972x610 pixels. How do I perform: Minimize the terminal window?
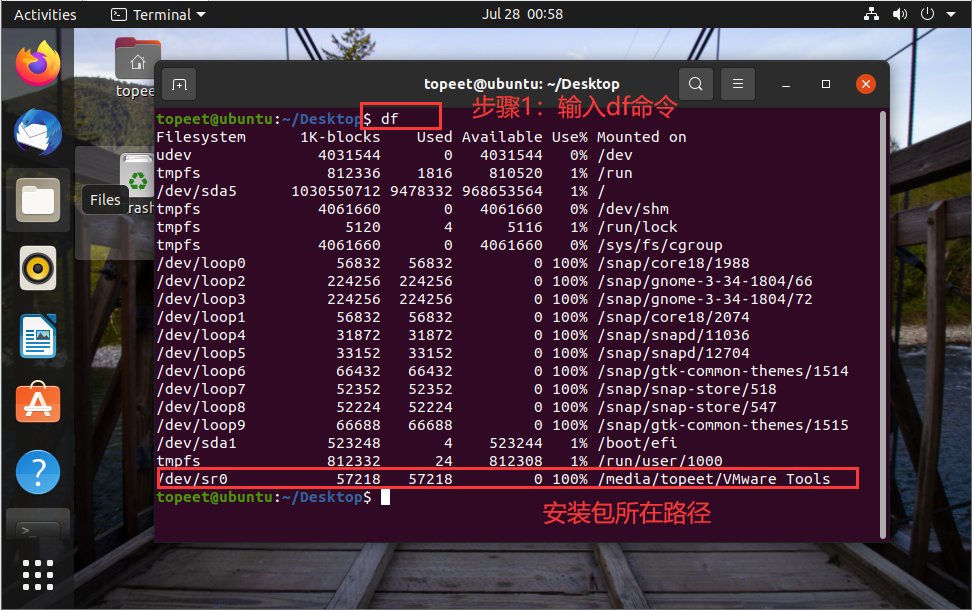(785, 84)
